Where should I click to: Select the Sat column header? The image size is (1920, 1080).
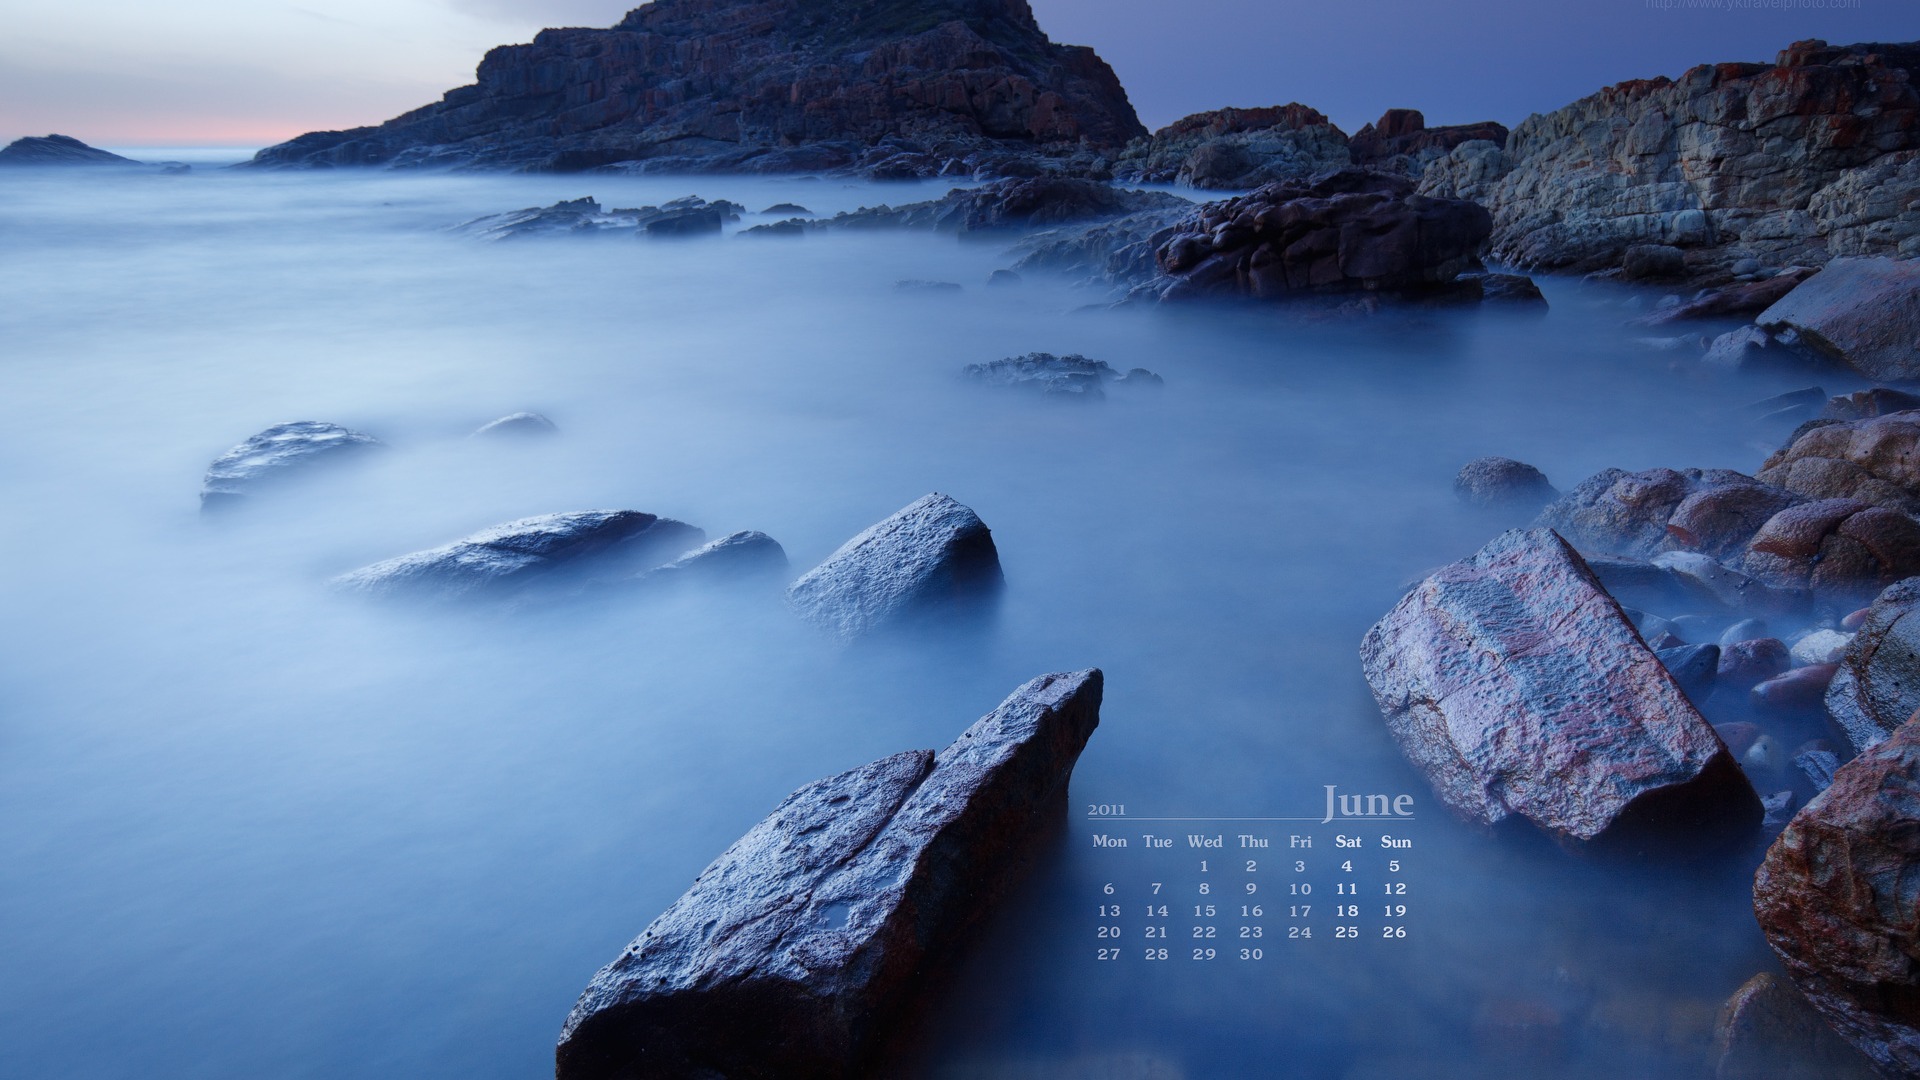1348,842
